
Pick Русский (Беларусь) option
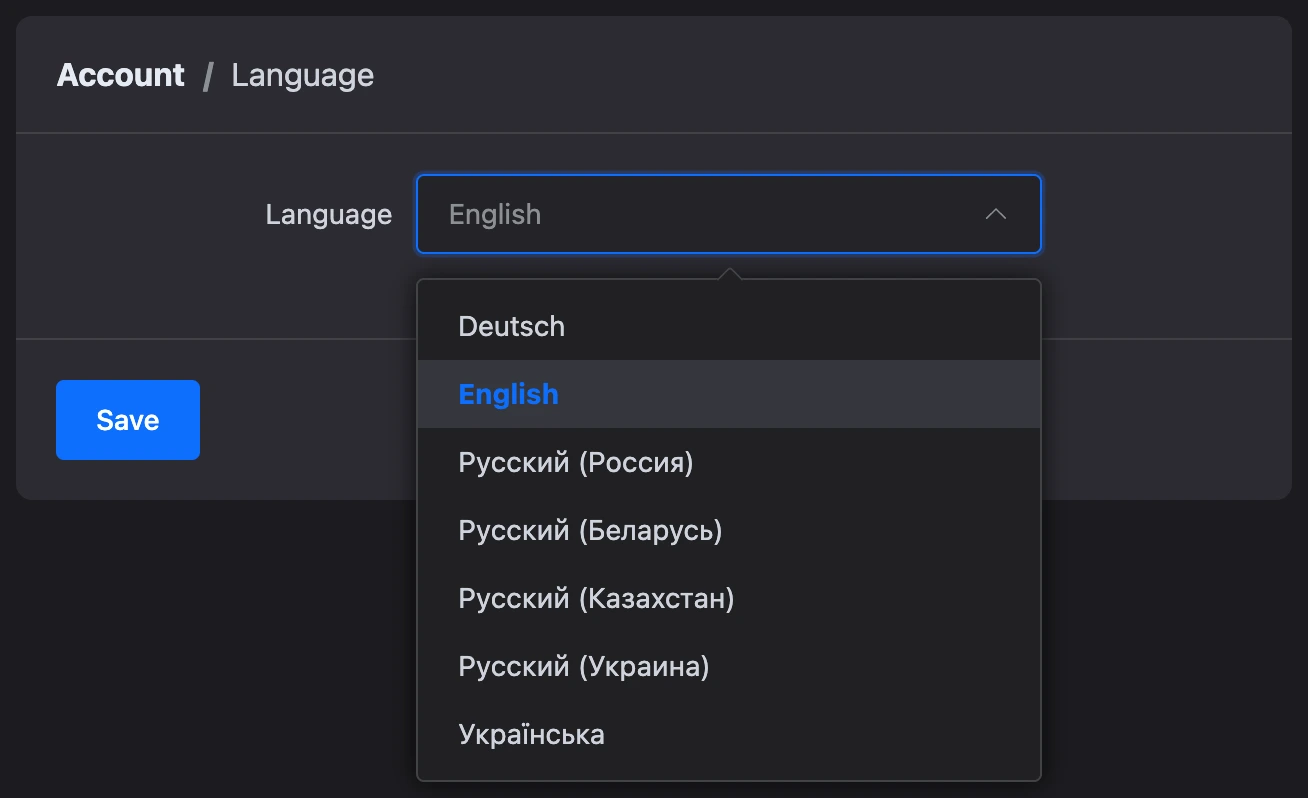(729, 530)
